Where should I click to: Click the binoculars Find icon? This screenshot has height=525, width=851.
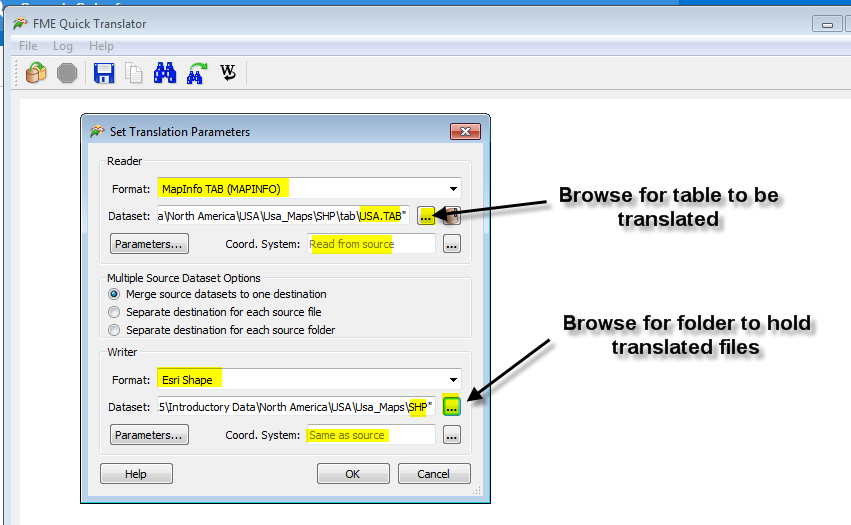[165, 72]
